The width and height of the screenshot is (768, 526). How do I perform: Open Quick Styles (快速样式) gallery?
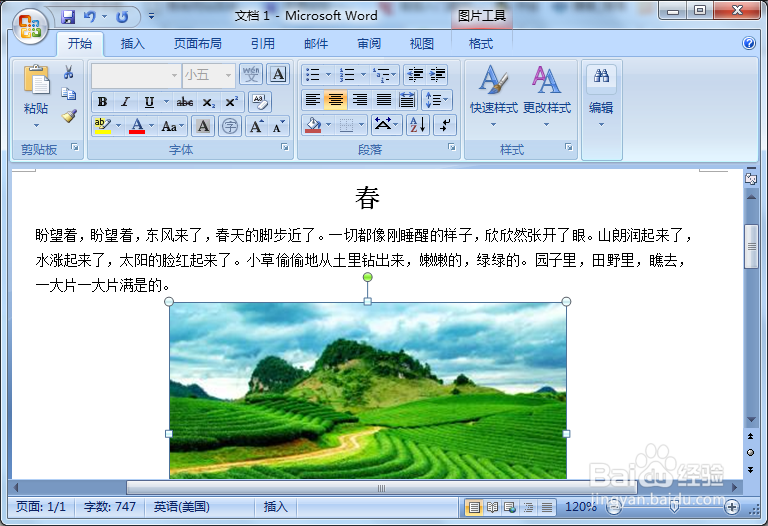coord(493,96)
